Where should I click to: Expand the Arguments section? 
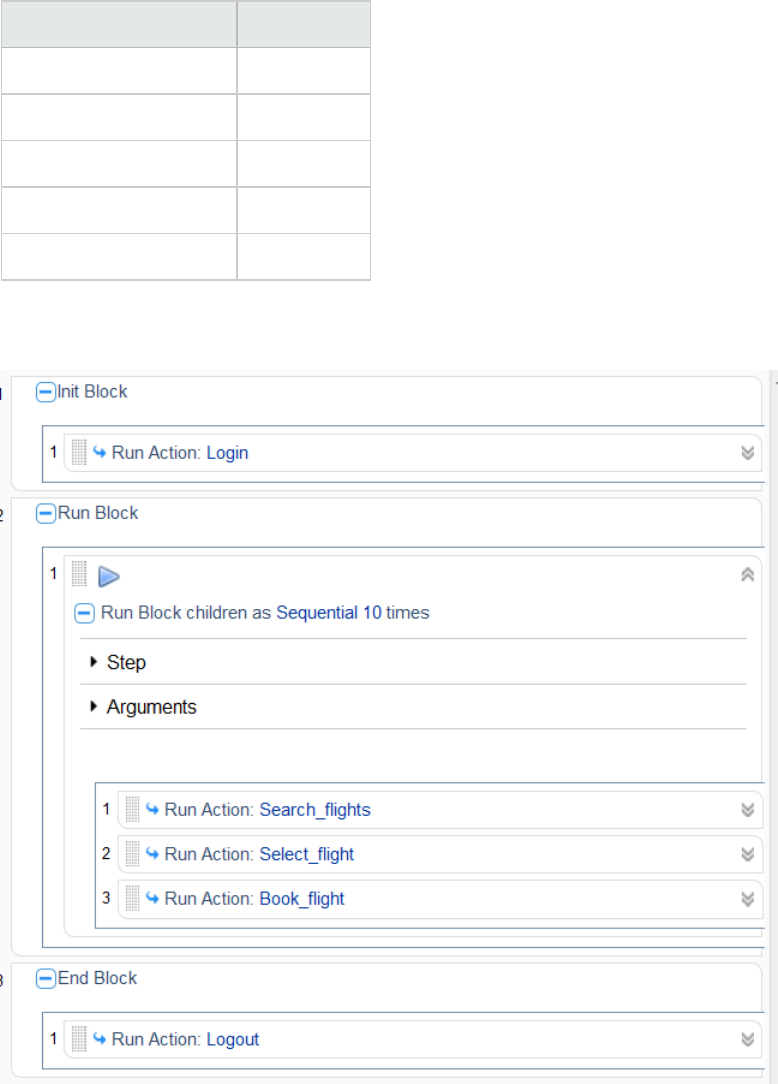coord(94,707)
